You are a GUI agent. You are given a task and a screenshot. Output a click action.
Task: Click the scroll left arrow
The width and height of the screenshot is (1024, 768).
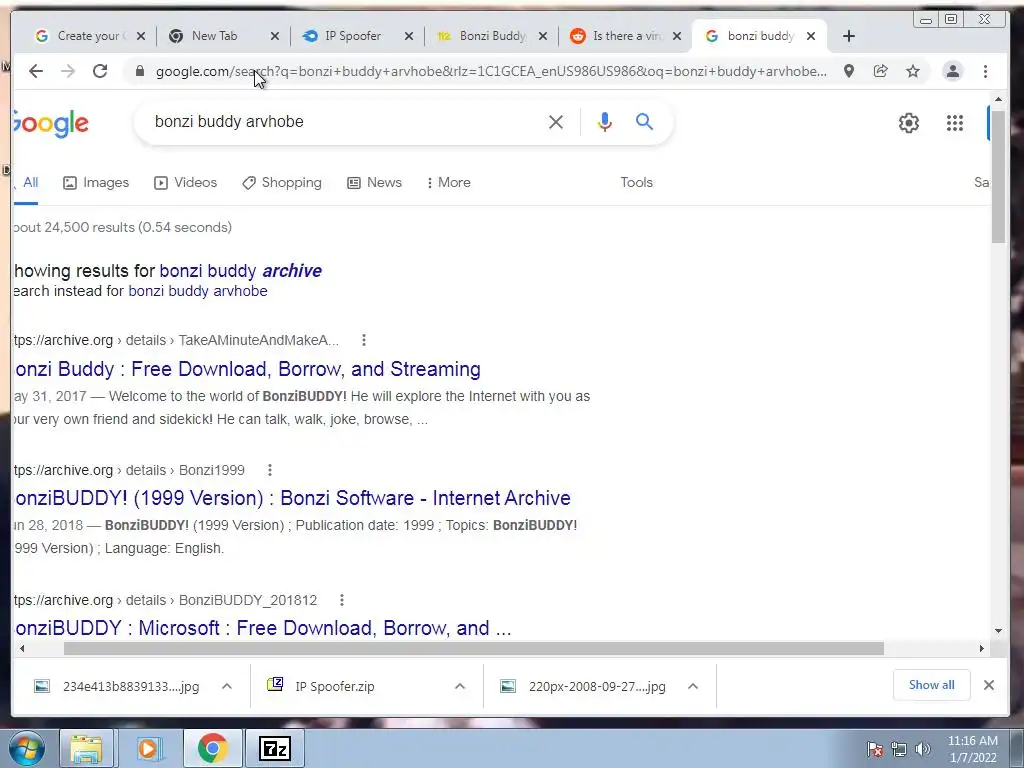(22, 648)
